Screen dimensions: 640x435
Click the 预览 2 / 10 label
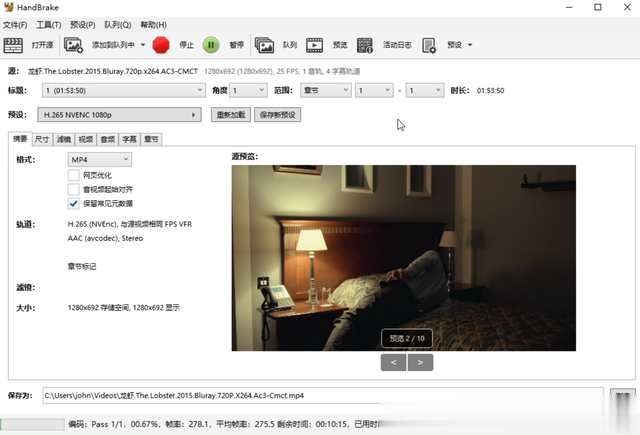[407, 338]
